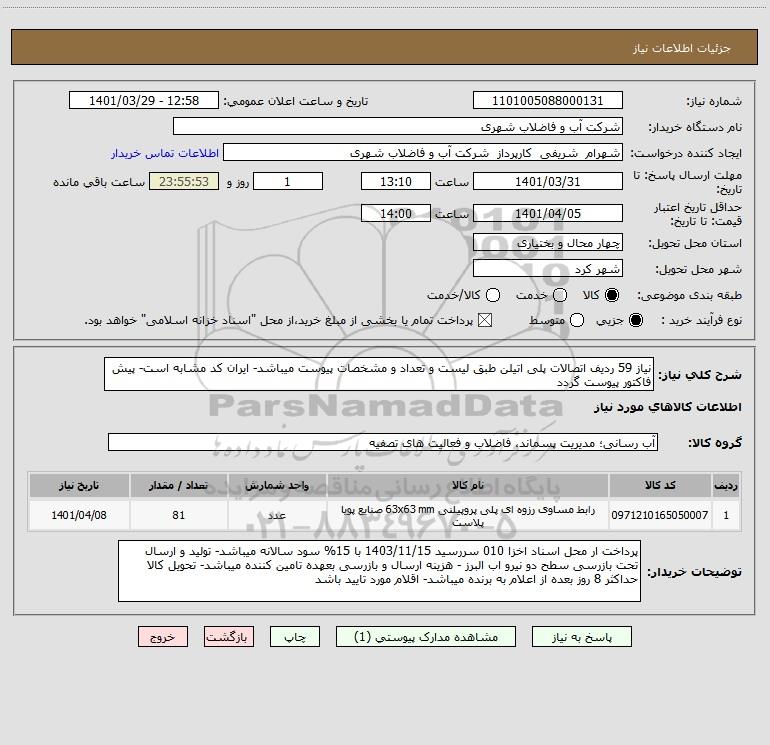Select the خدمت radio button

pyautogui.click(x=560, y=295)
